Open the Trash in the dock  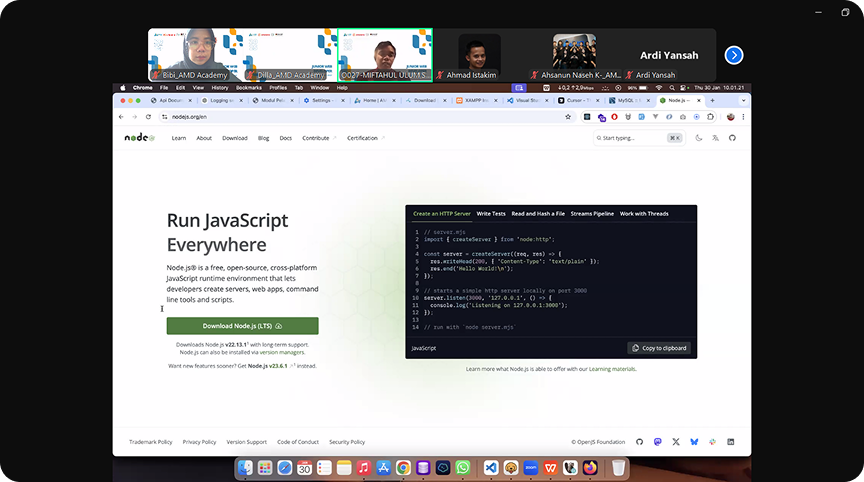point(618,468)
